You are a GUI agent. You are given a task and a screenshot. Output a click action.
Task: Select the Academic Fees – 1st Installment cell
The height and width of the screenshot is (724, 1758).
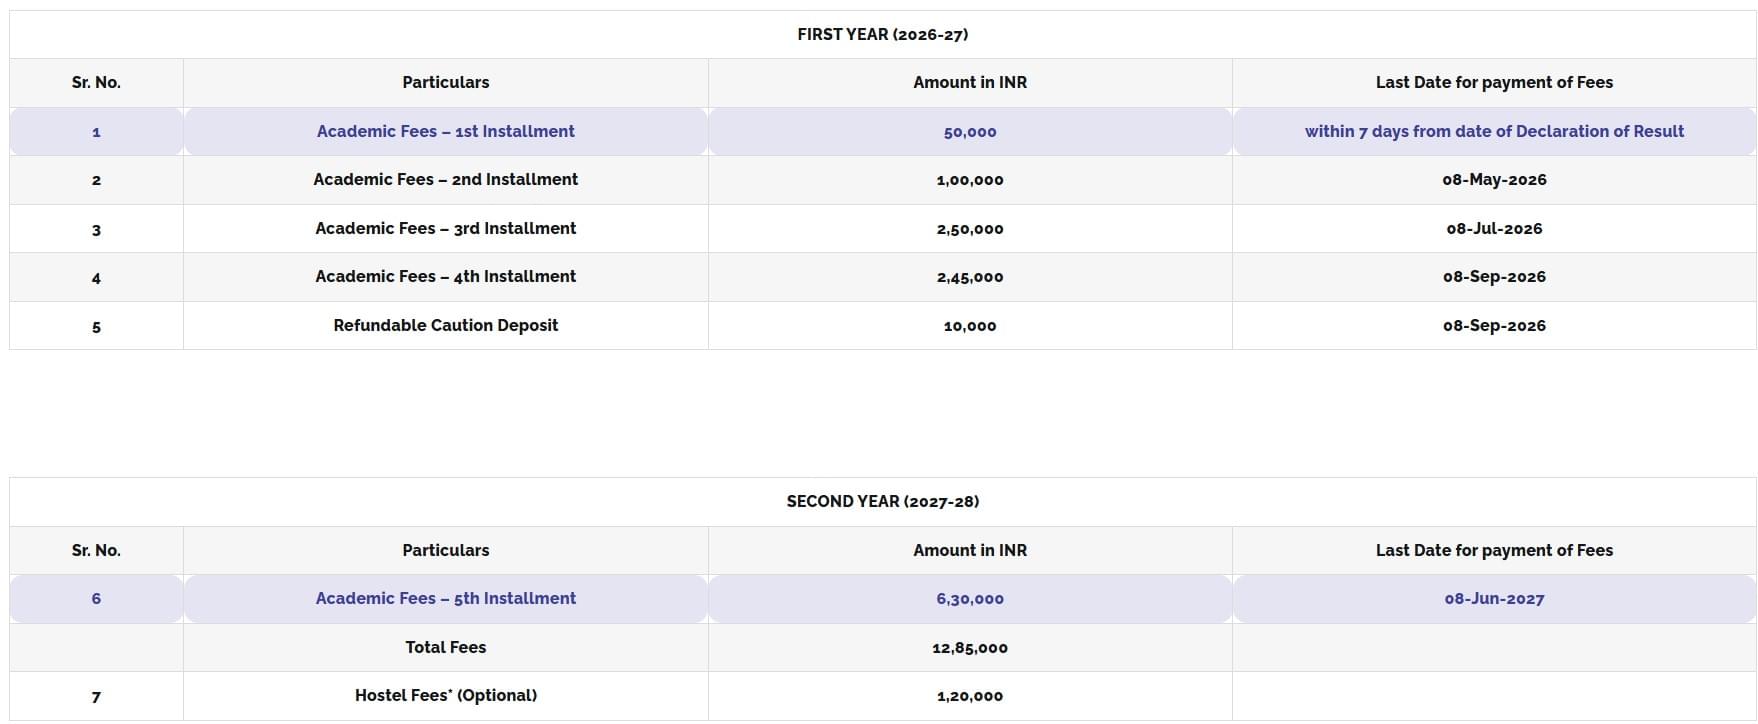point(445,132)
